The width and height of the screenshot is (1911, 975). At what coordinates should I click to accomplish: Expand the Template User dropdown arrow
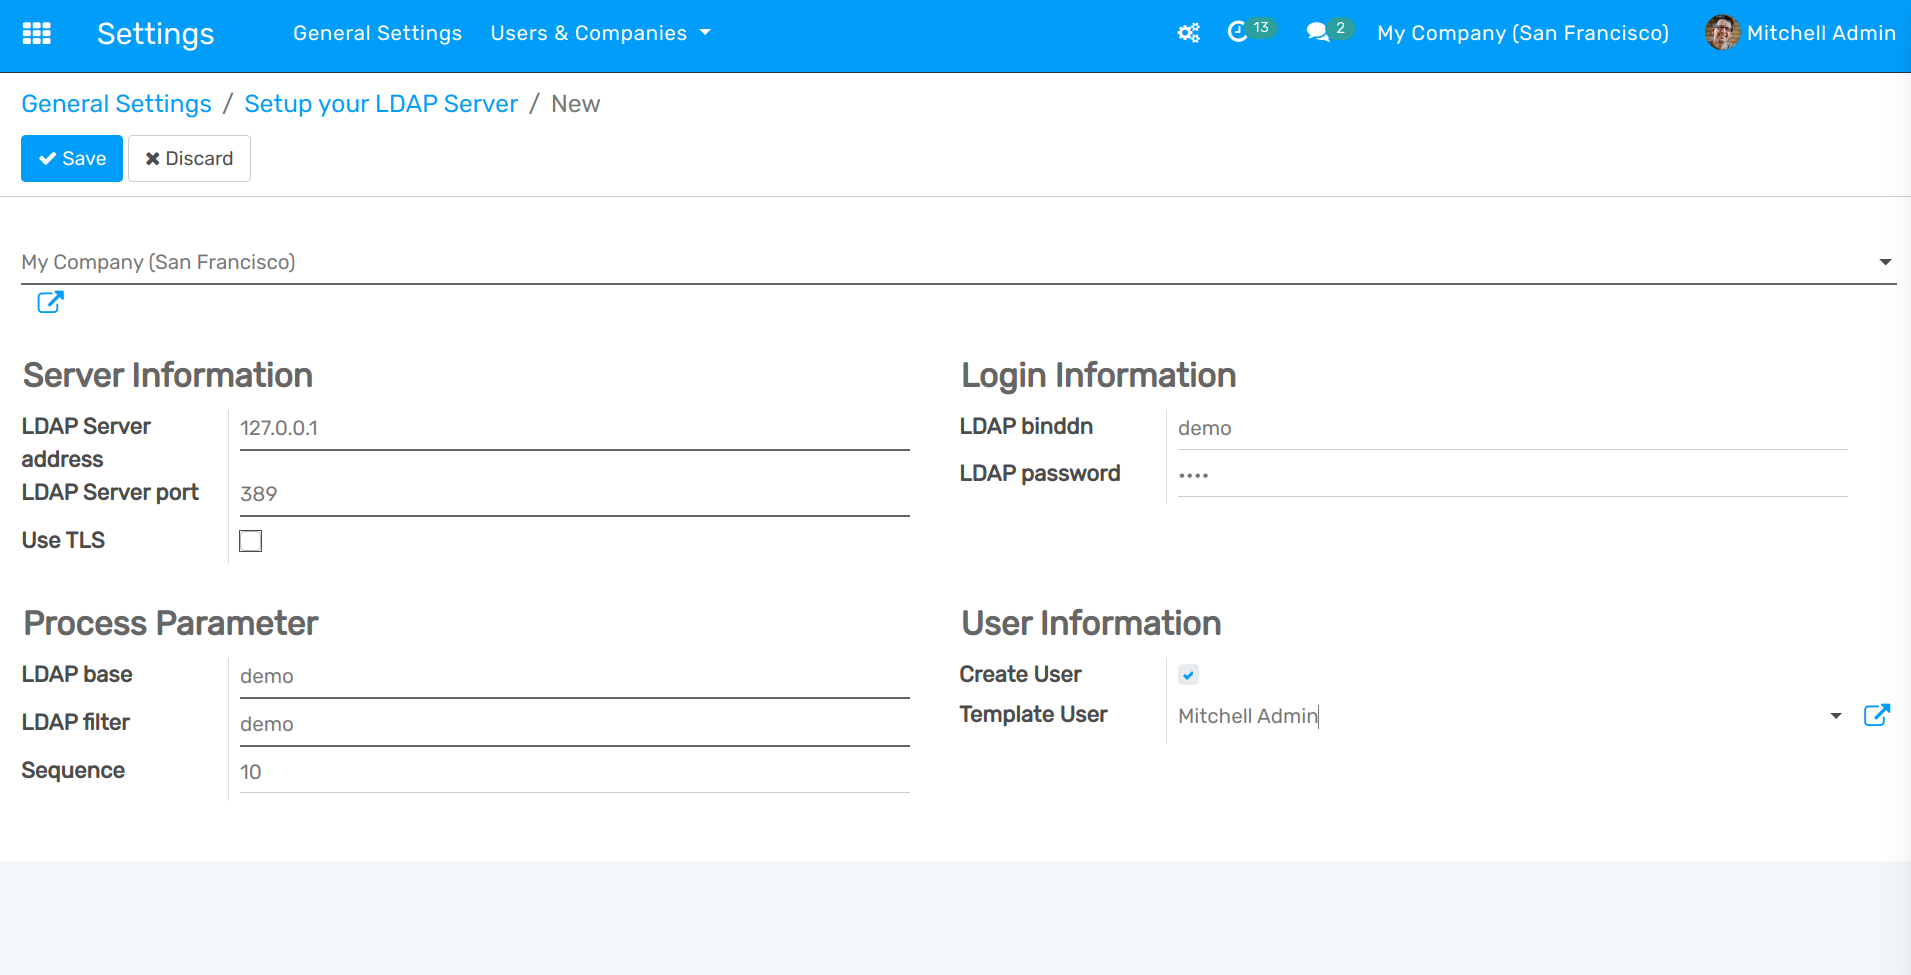[x=1835, y=716]
